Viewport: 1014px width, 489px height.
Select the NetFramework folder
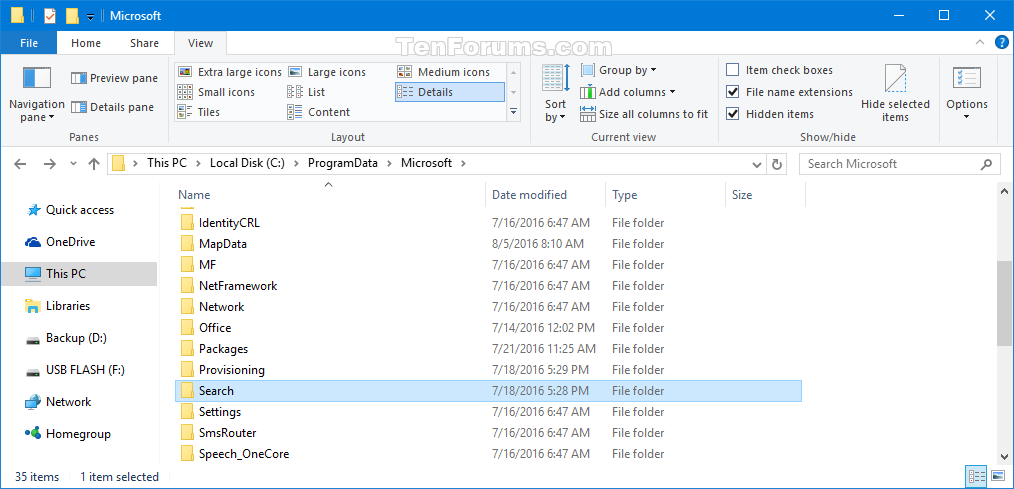coord(488,286)
